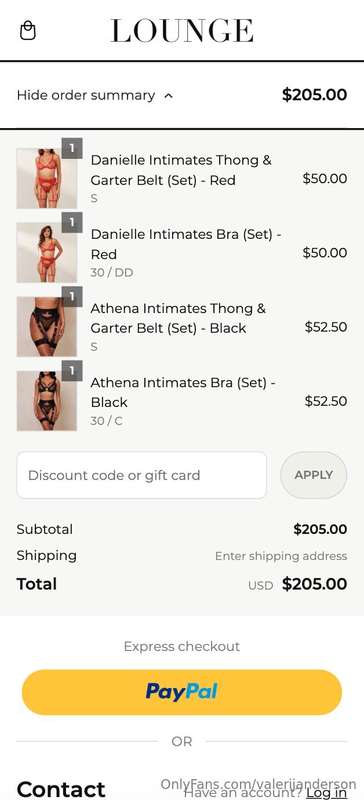Screen dimensions: 364x800
Task: Click the PayPal logo text
Action: [182, 692]
